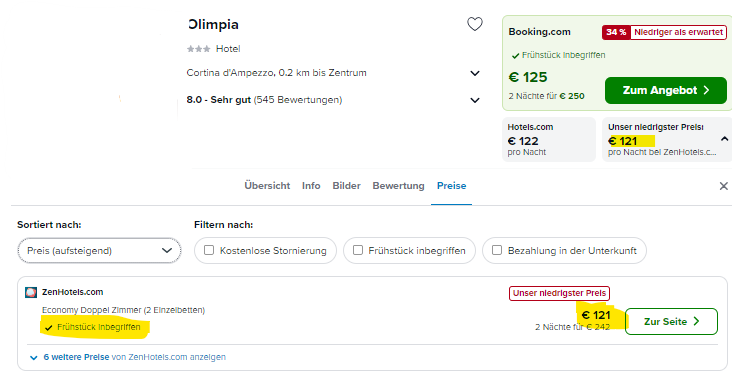This screenshot has height=376, width=732.
Task: Enable Kostenlose Stornierung filter checkbox
Action: (209, 250)
